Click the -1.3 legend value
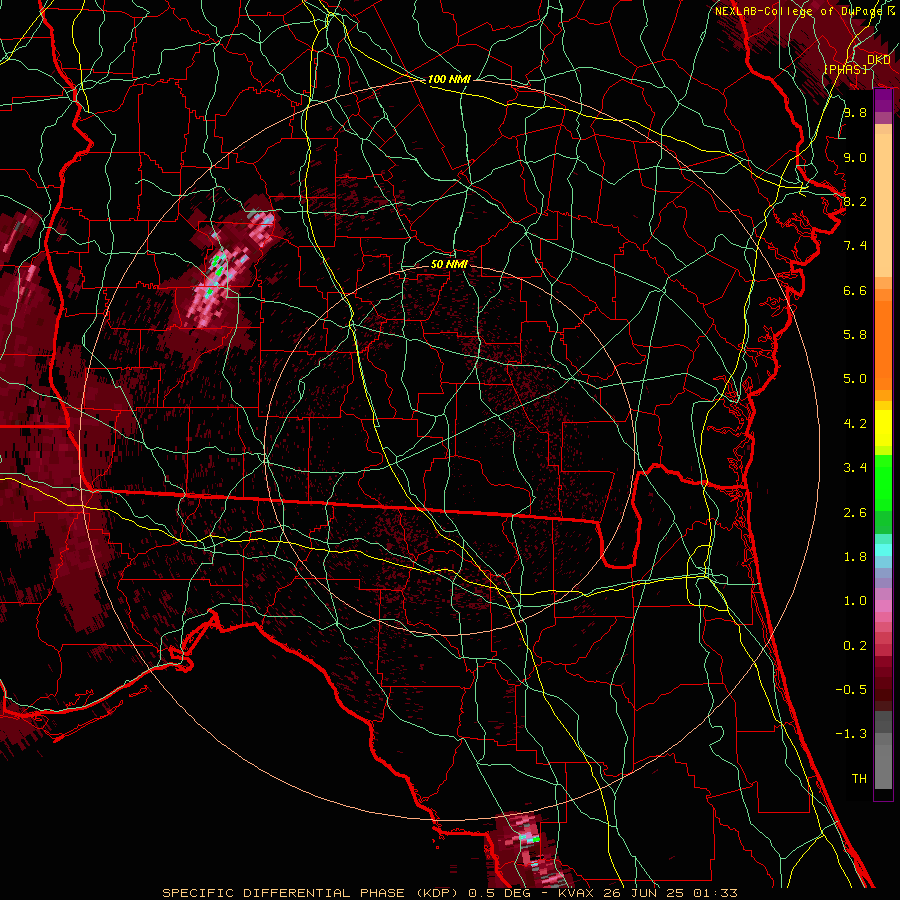900x900 pixels. (851, 734)
